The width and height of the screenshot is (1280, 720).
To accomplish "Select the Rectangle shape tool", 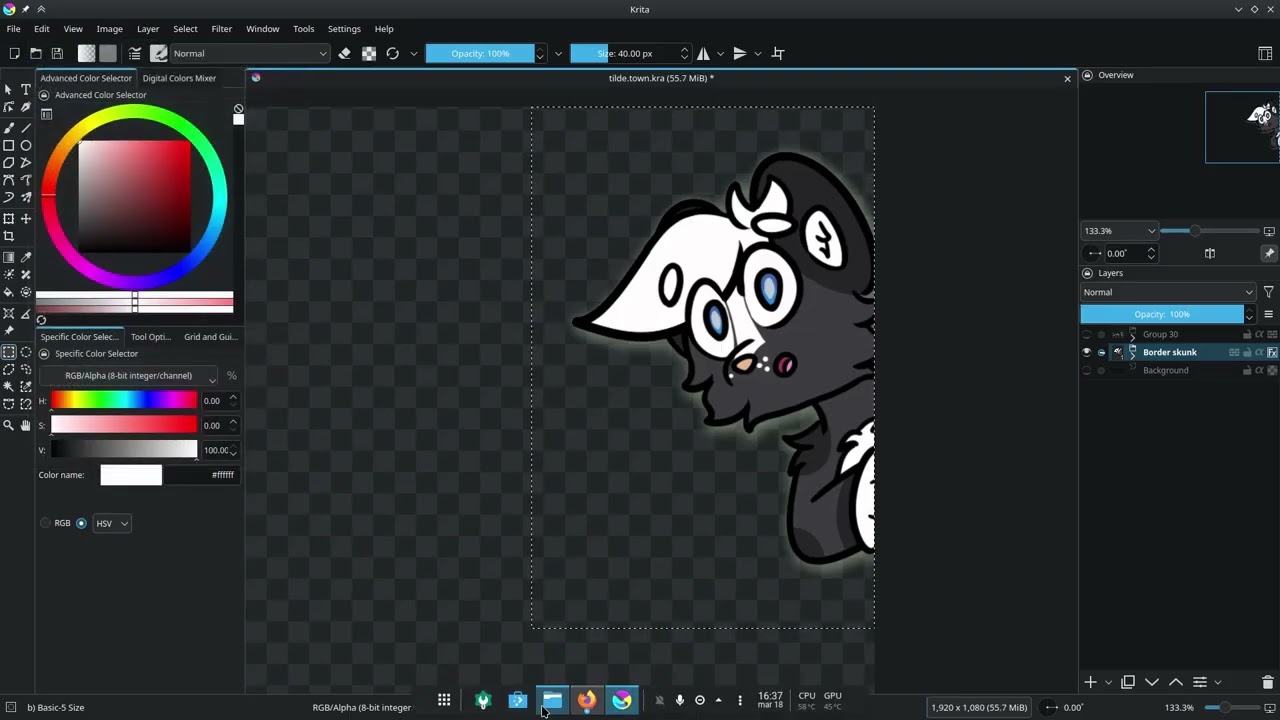I will tap(9, 145).
